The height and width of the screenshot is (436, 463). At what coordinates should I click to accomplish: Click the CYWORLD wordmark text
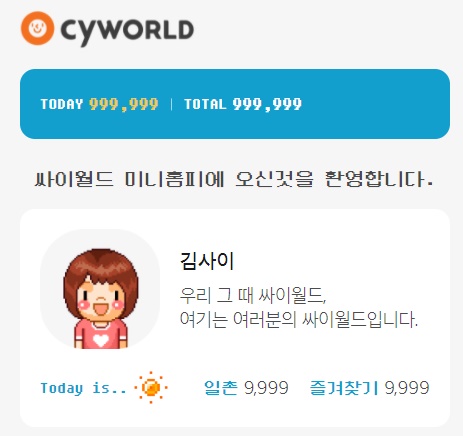(x=127, y=31)
